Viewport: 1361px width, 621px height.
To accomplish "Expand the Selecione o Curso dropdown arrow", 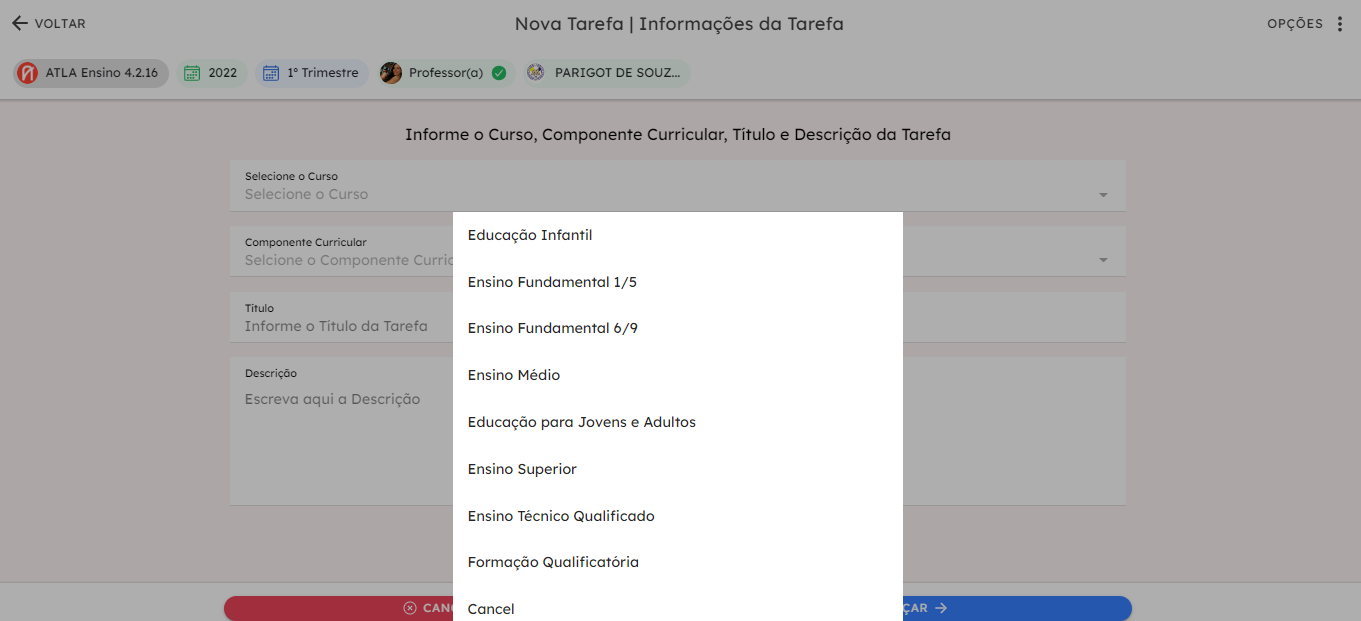I will point(1103,195).
